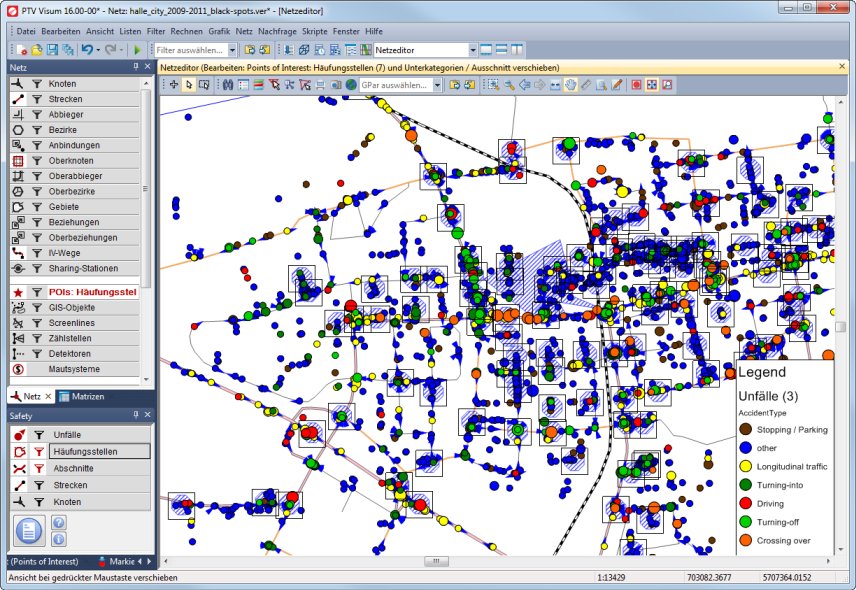Click the find binoculars icon
856x590 pixels.
(228, 85)
